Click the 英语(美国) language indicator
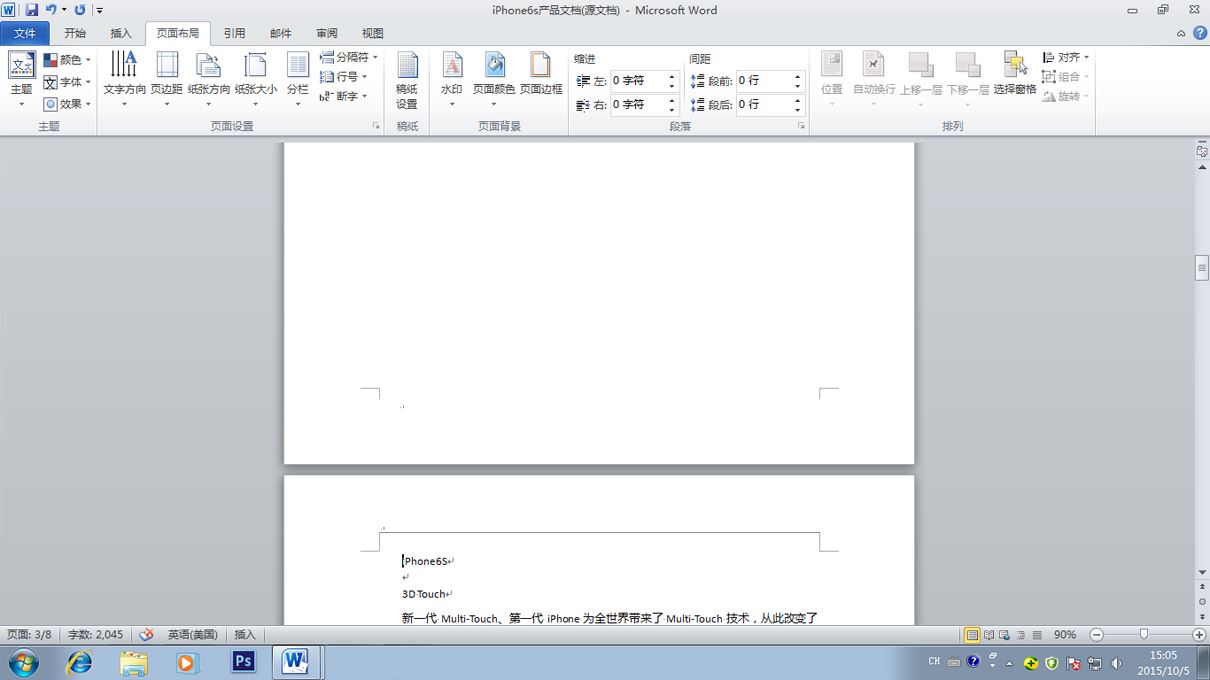This screenshot has height=680, width=1210. coord(193,635)
